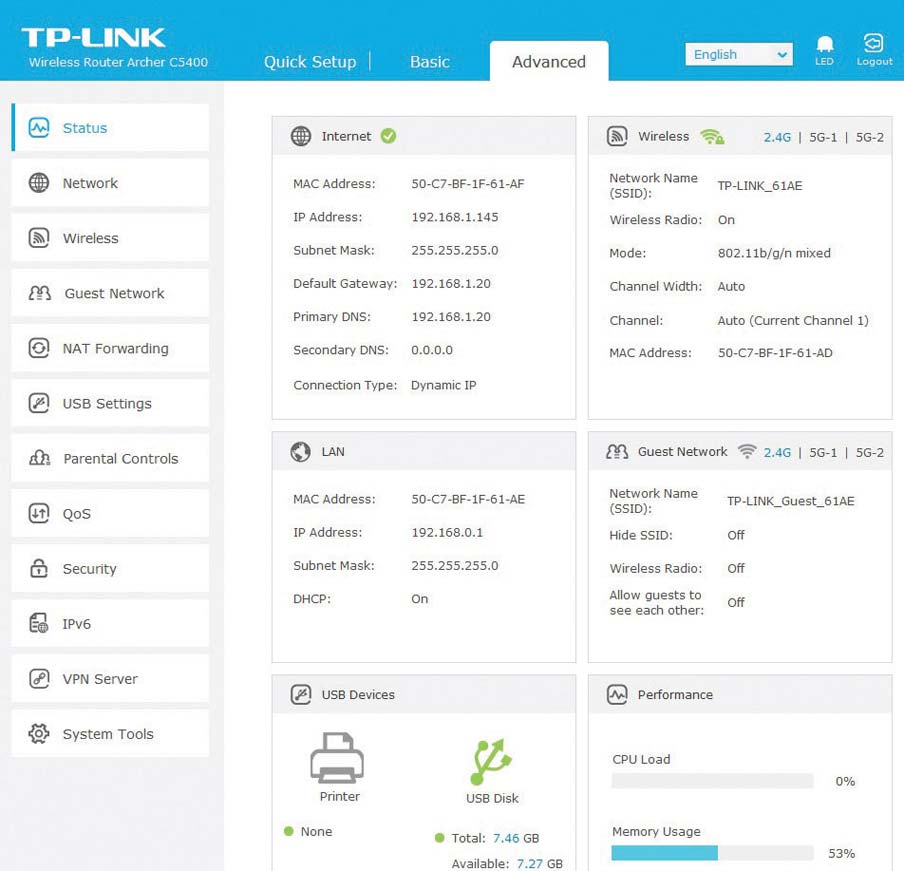904x871 pixels.
Task: Open the Guest Network sidebar item
Action: pyautogui.click(x=110, y=293)
